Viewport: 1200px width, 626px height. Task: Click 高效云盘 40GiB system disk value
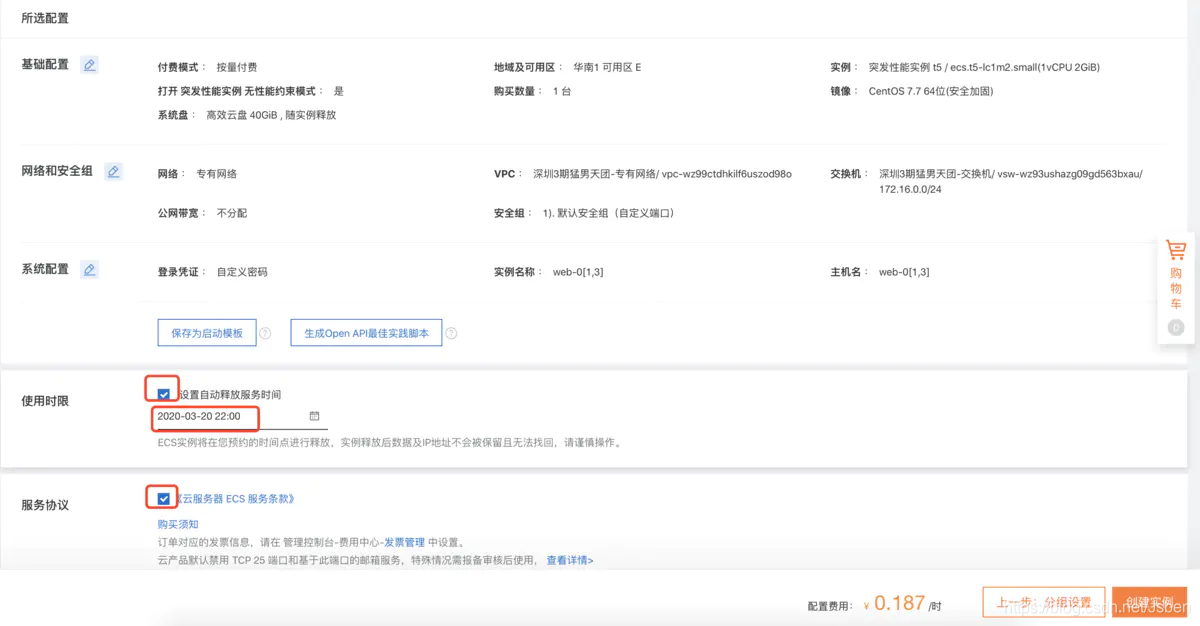click(x=271, y=115)
